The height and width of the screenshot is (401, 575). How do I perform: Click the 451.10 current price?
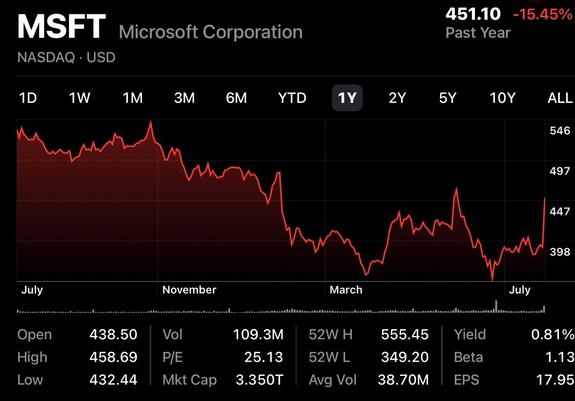(x=473, y=14)
